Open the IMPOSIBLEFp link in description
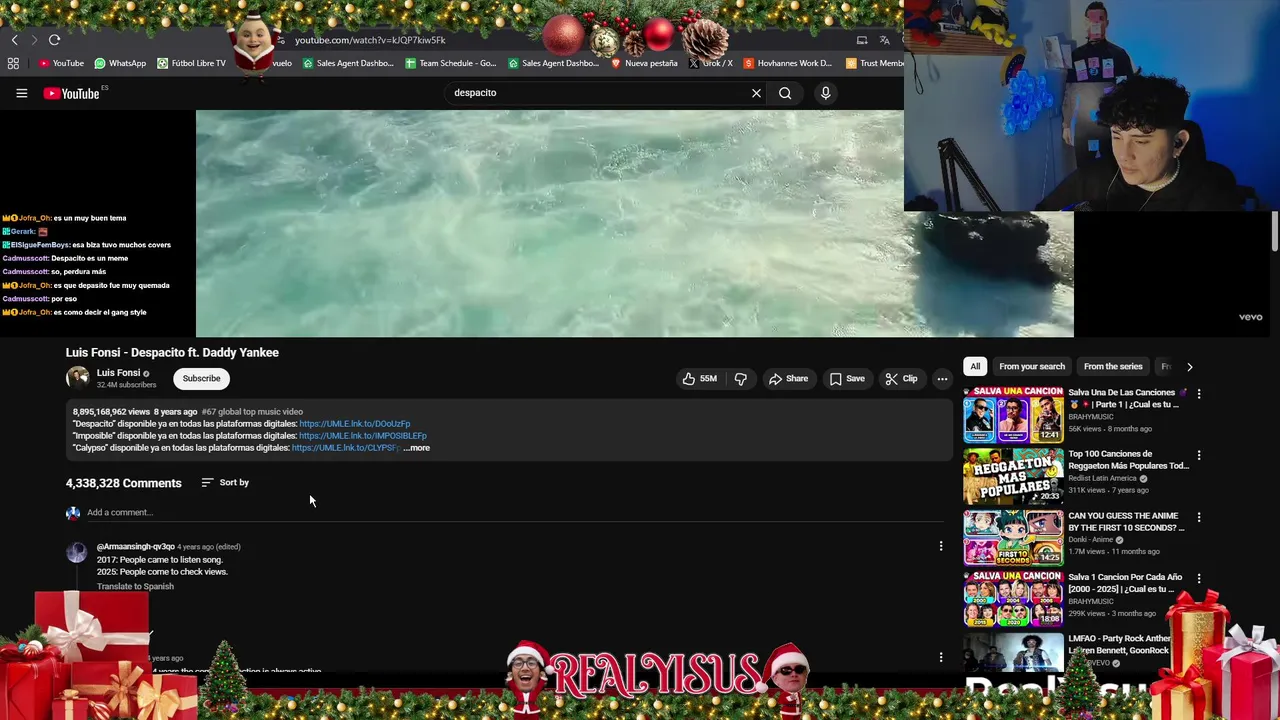Viewport: 1280px width, 720px height. (x=363, y=436)
